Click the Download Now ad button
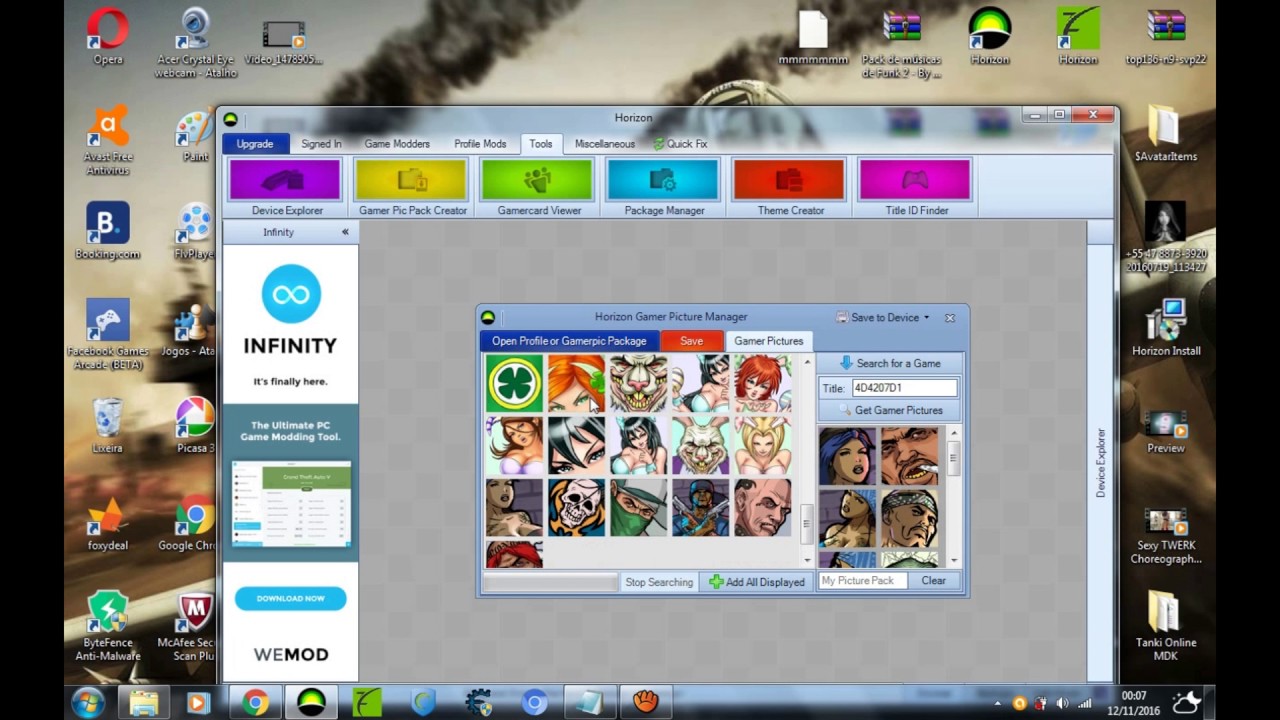The width and height of the screenshot is (1280, 720). pos(290,598)
